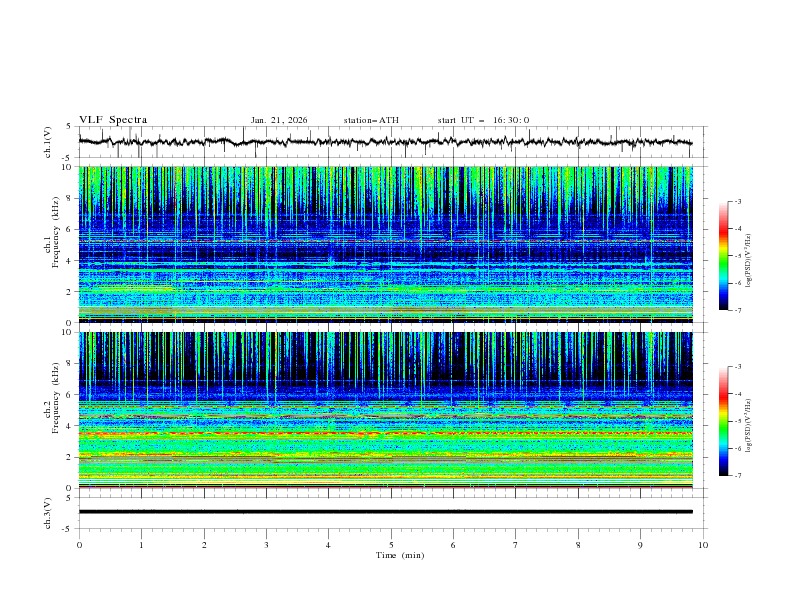Click the lower color scale bar for ch.2
The image size is (792, 612).
coord(723,421)
